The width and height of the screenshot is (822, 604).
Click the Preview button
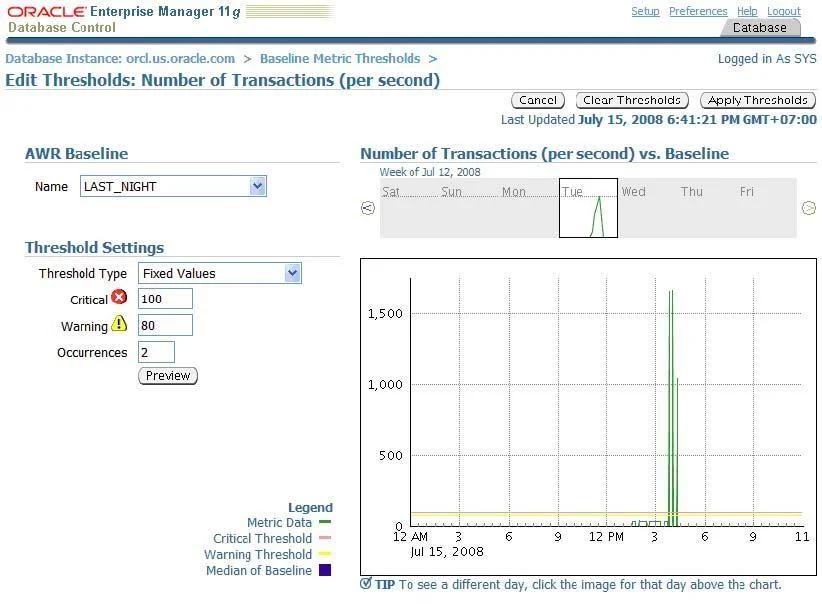tap(168, 375)
